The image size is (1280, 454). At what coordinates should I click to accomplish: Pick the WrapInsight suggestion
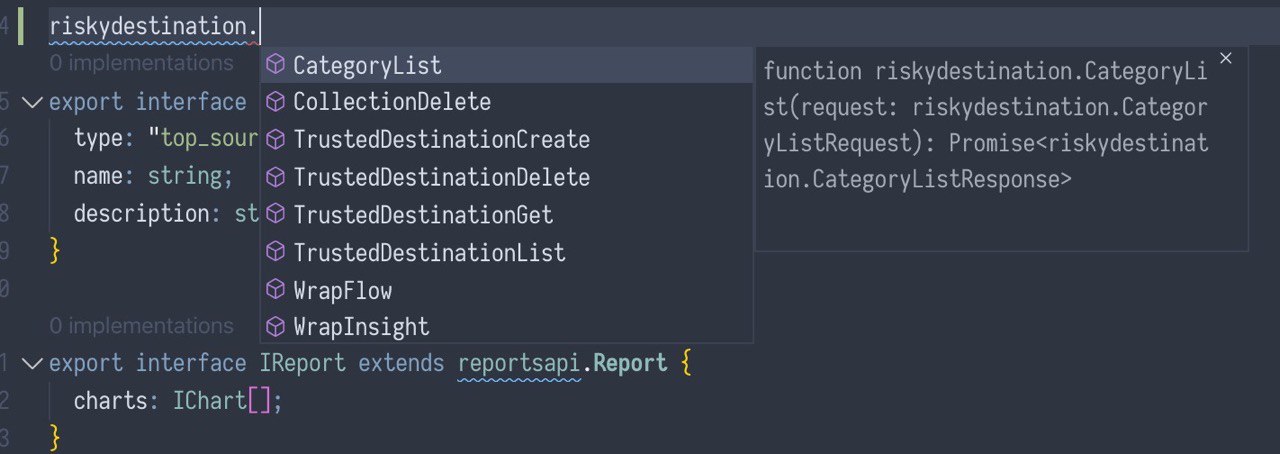tap(507, 327)
